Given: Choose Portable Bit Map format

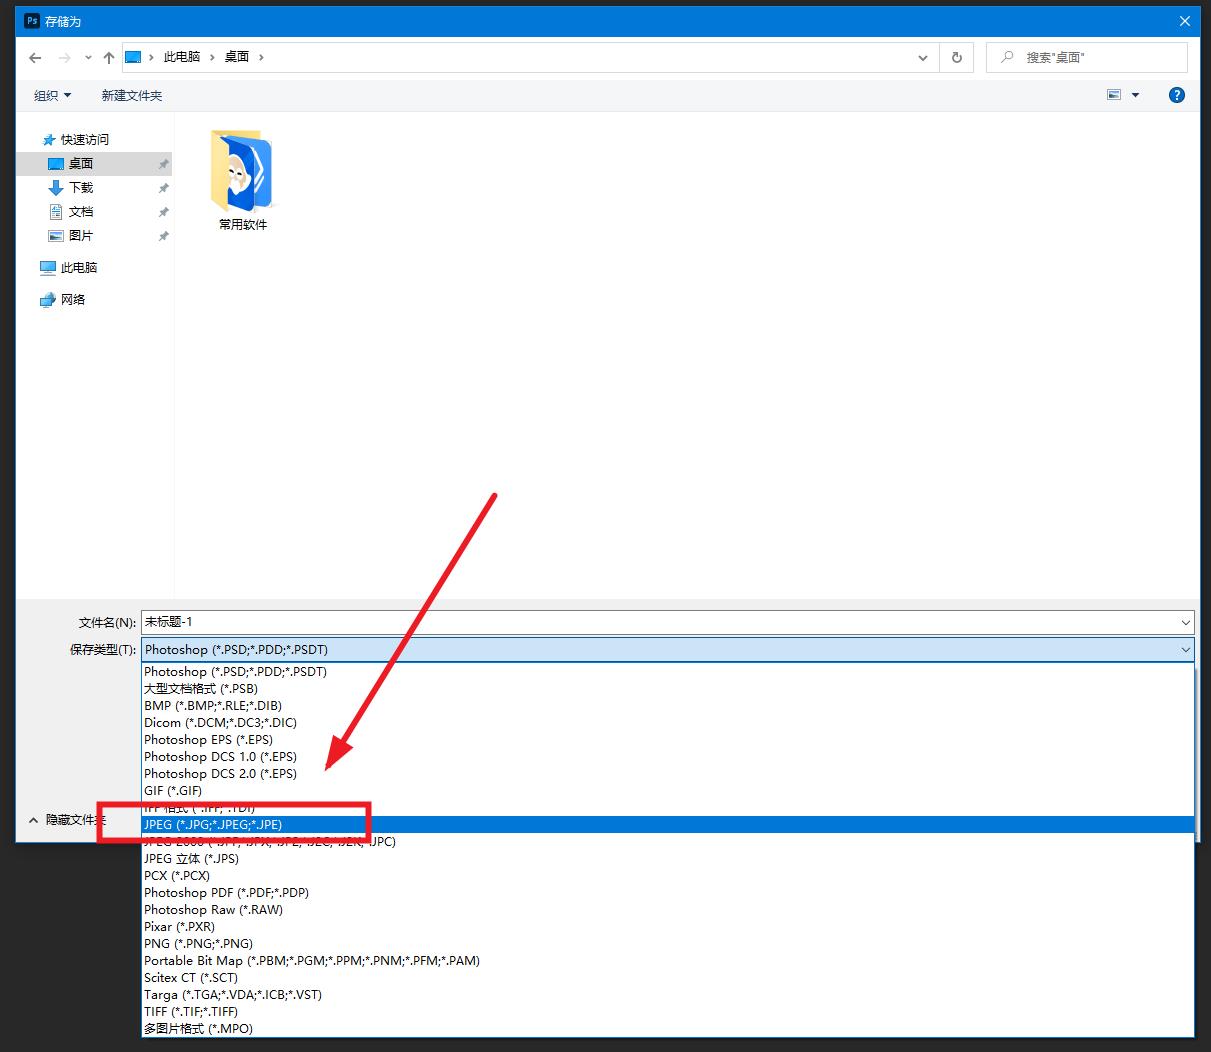Looking at the screenshot, I should coord(668,961).
